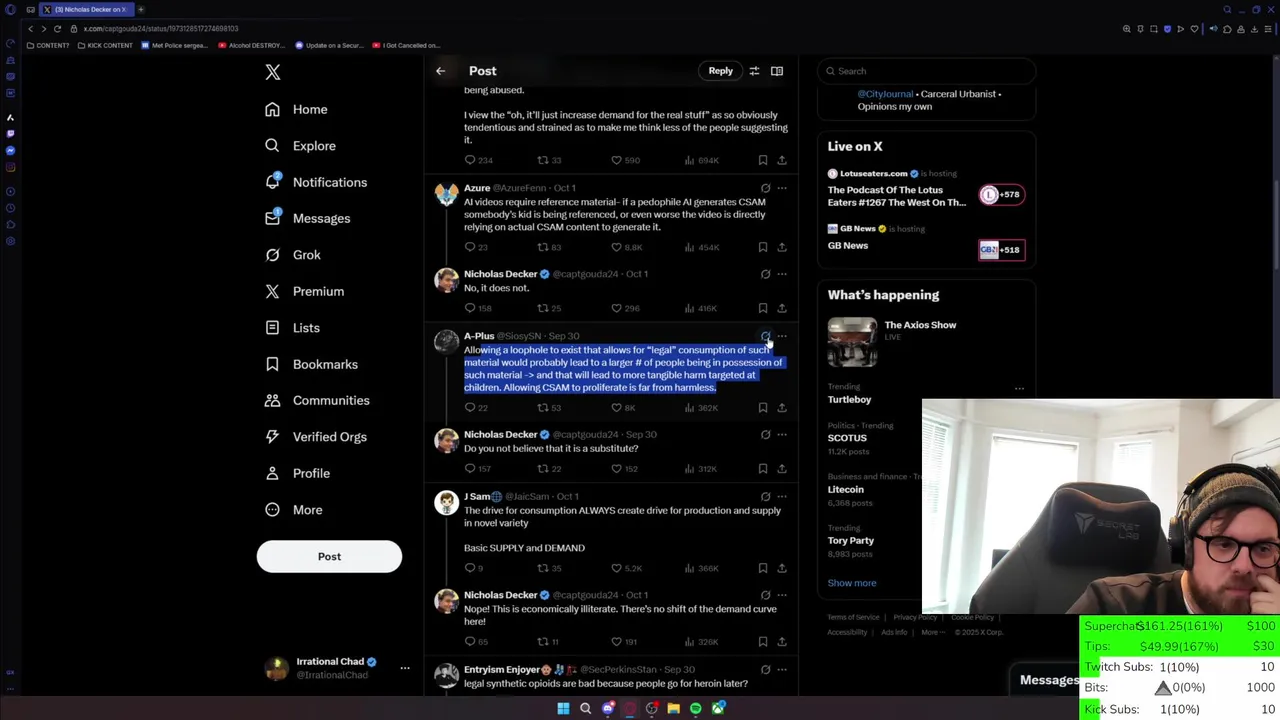
Task: Go back using the arrow beside Post
Action: [440, 71]
